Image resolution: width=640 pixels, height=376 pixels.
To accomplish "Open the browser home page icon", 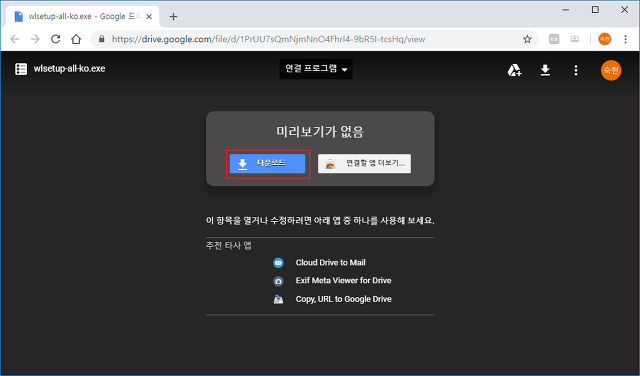I will tap(76, 39).
